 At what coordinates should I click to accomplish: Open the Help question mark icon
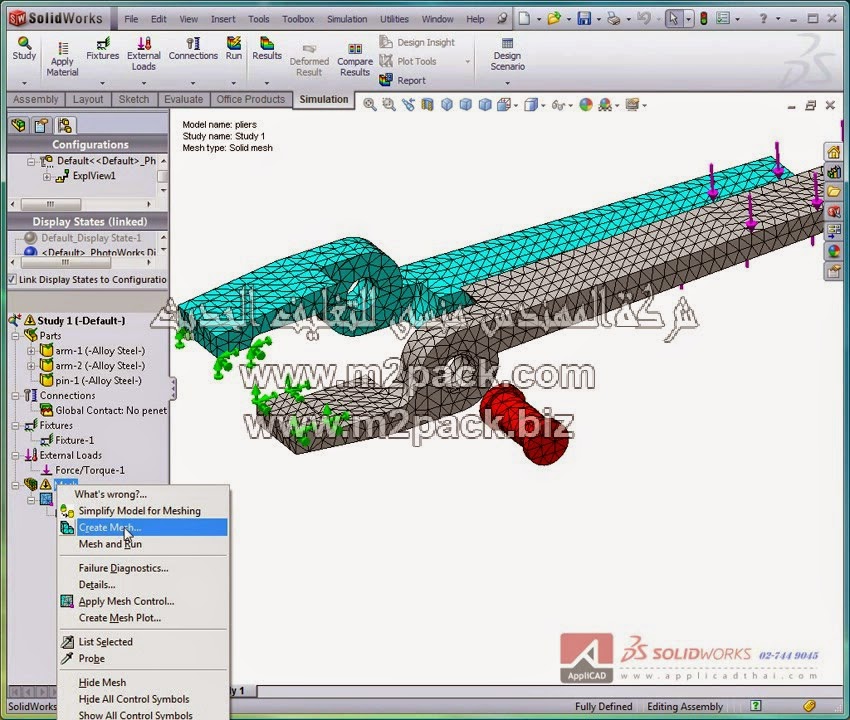coord(763,19)
